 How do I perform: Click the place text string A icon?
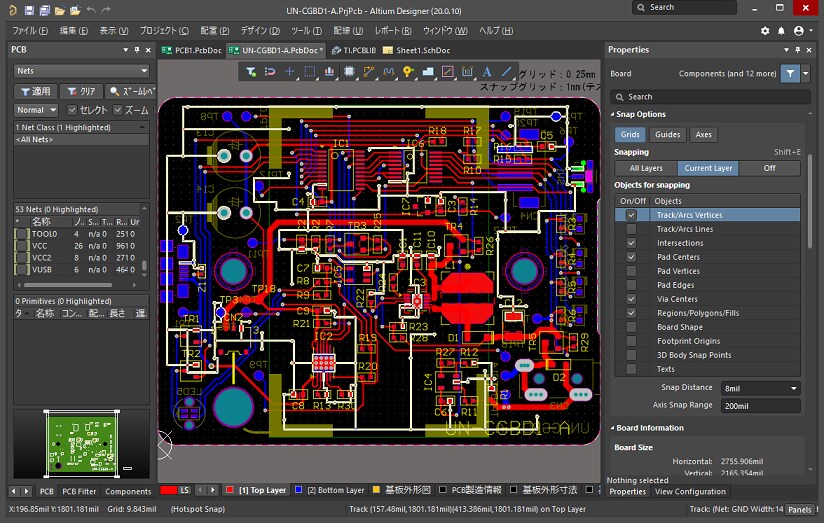487,71
